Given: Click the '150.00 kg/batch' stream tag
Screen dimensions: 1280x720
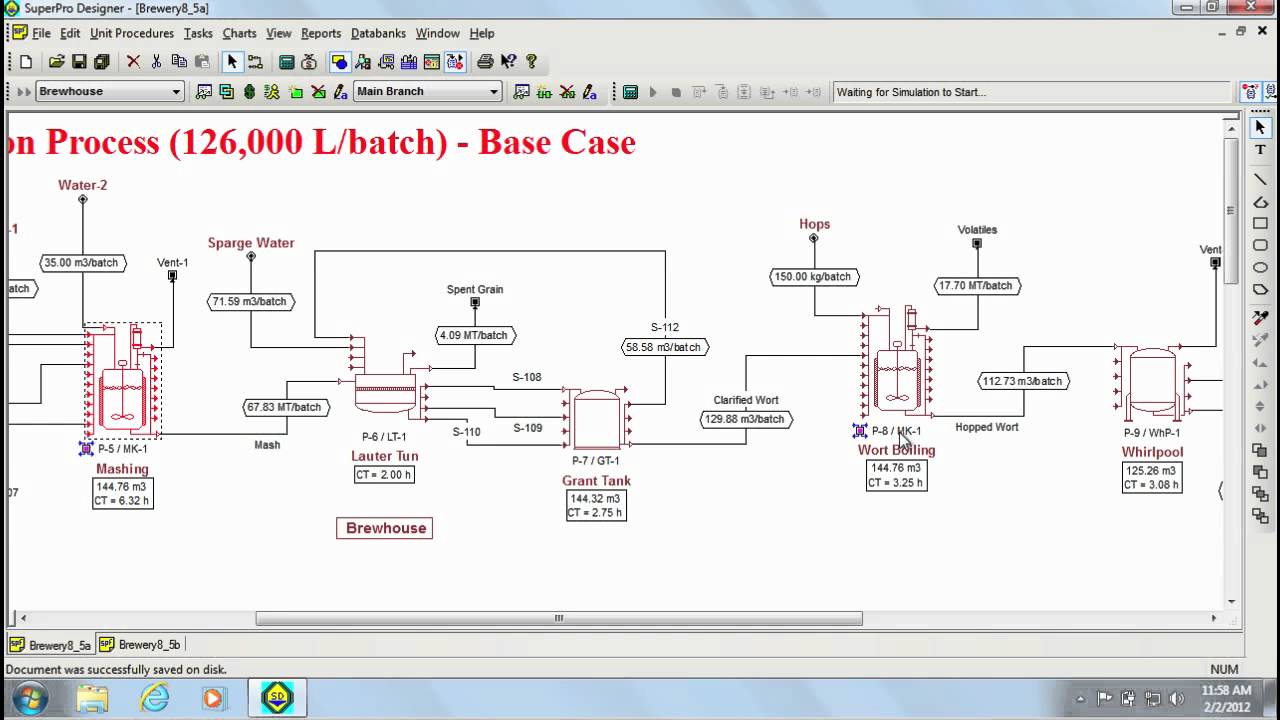Looking at the screenshot, I should coord(815,277).
